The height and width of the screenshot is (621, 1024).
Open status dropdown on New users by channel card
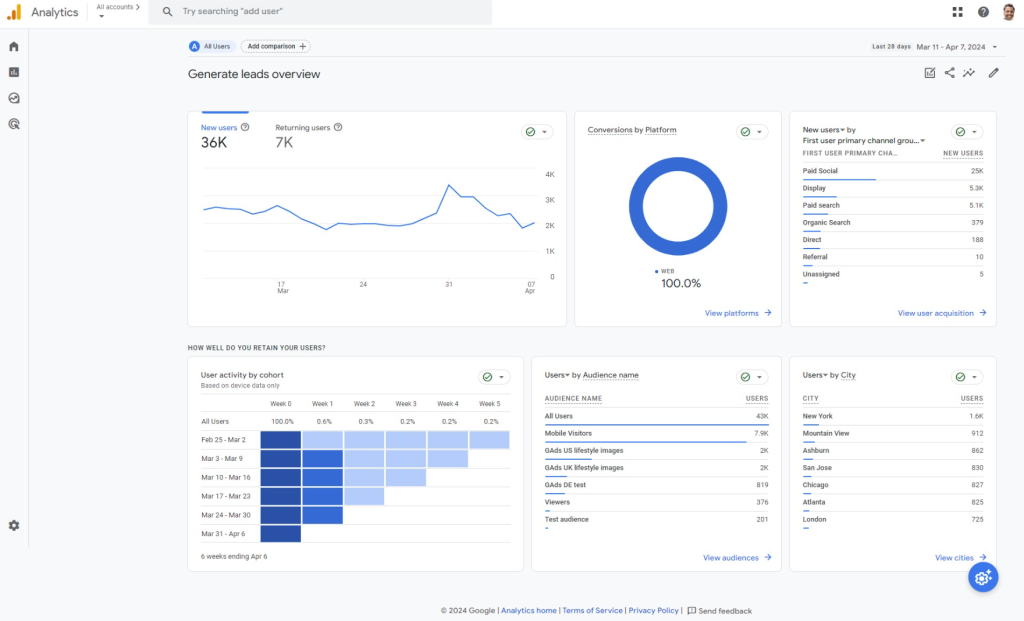tap(967, 132)
